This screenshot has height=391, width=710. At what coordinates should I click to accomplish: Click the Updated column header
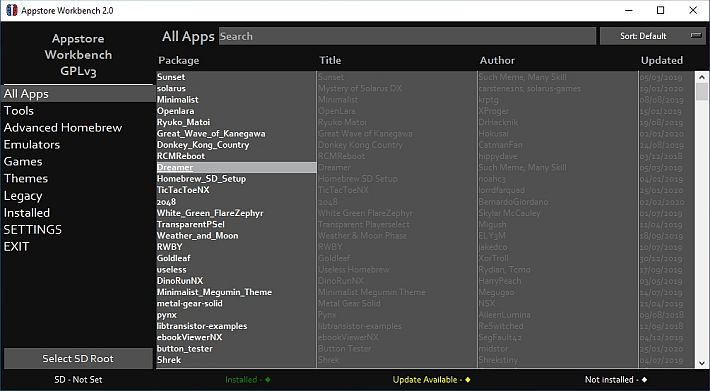662,60
